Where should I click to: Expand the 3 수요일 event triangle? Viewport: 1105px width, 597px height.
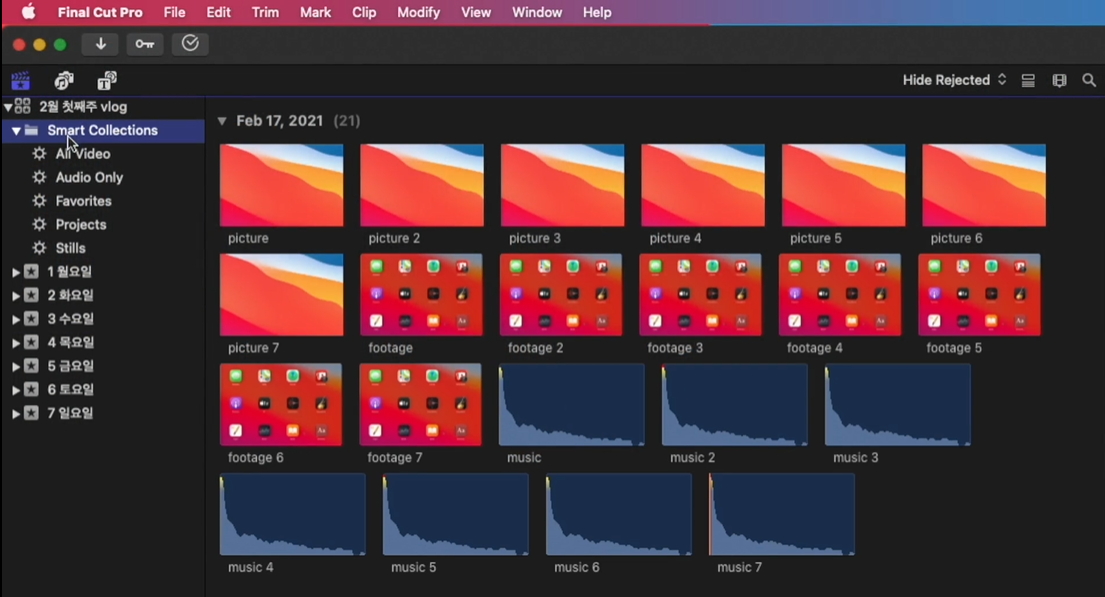tap(16, 319)
